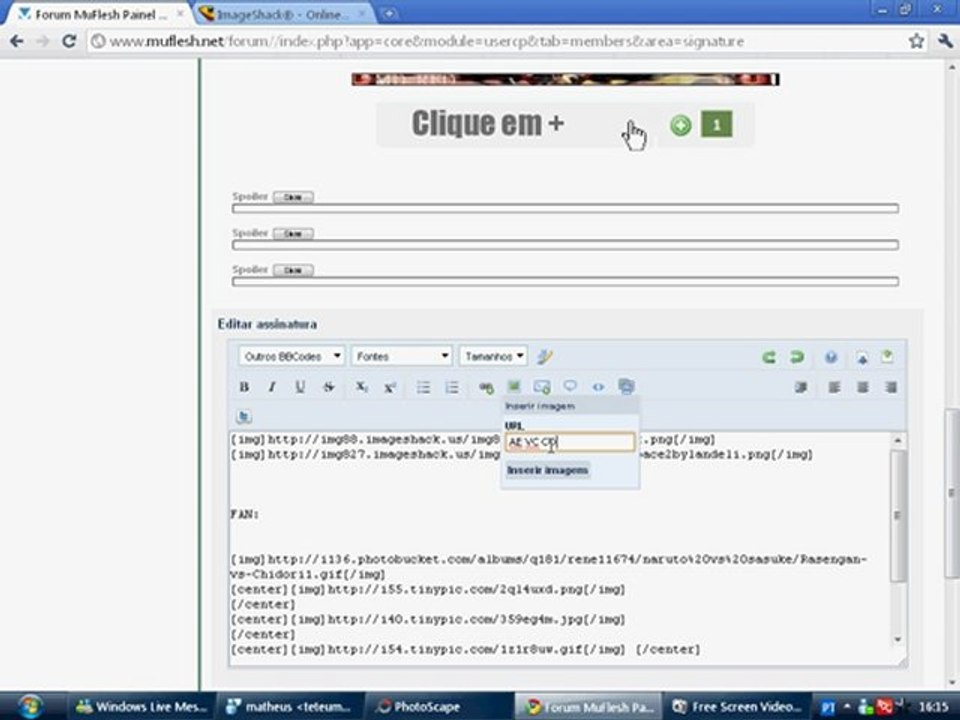Click the top-right editor toggle icon
Viewport: 960px width, 720px height.
pos(887,357)
